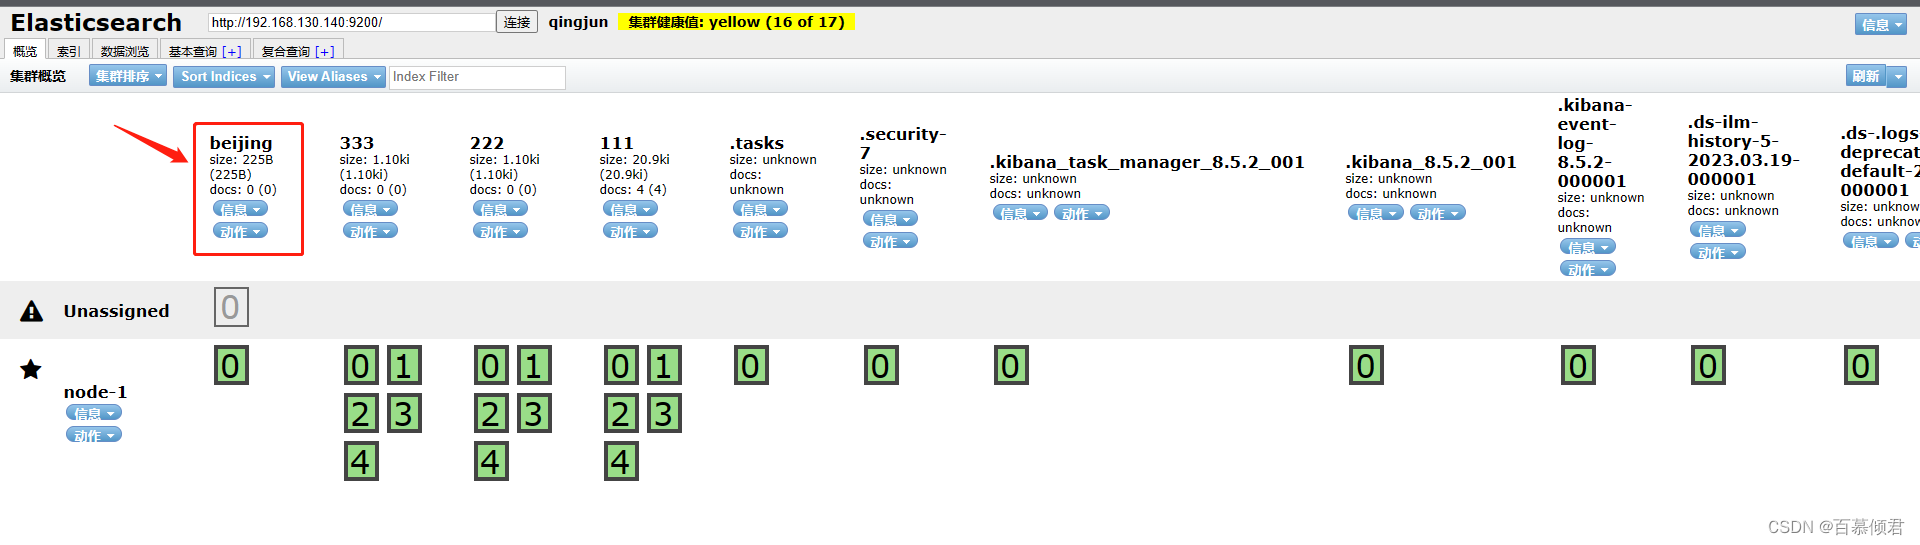Select shard 3 of index 222
The image size is (1920, 545).
534,414
